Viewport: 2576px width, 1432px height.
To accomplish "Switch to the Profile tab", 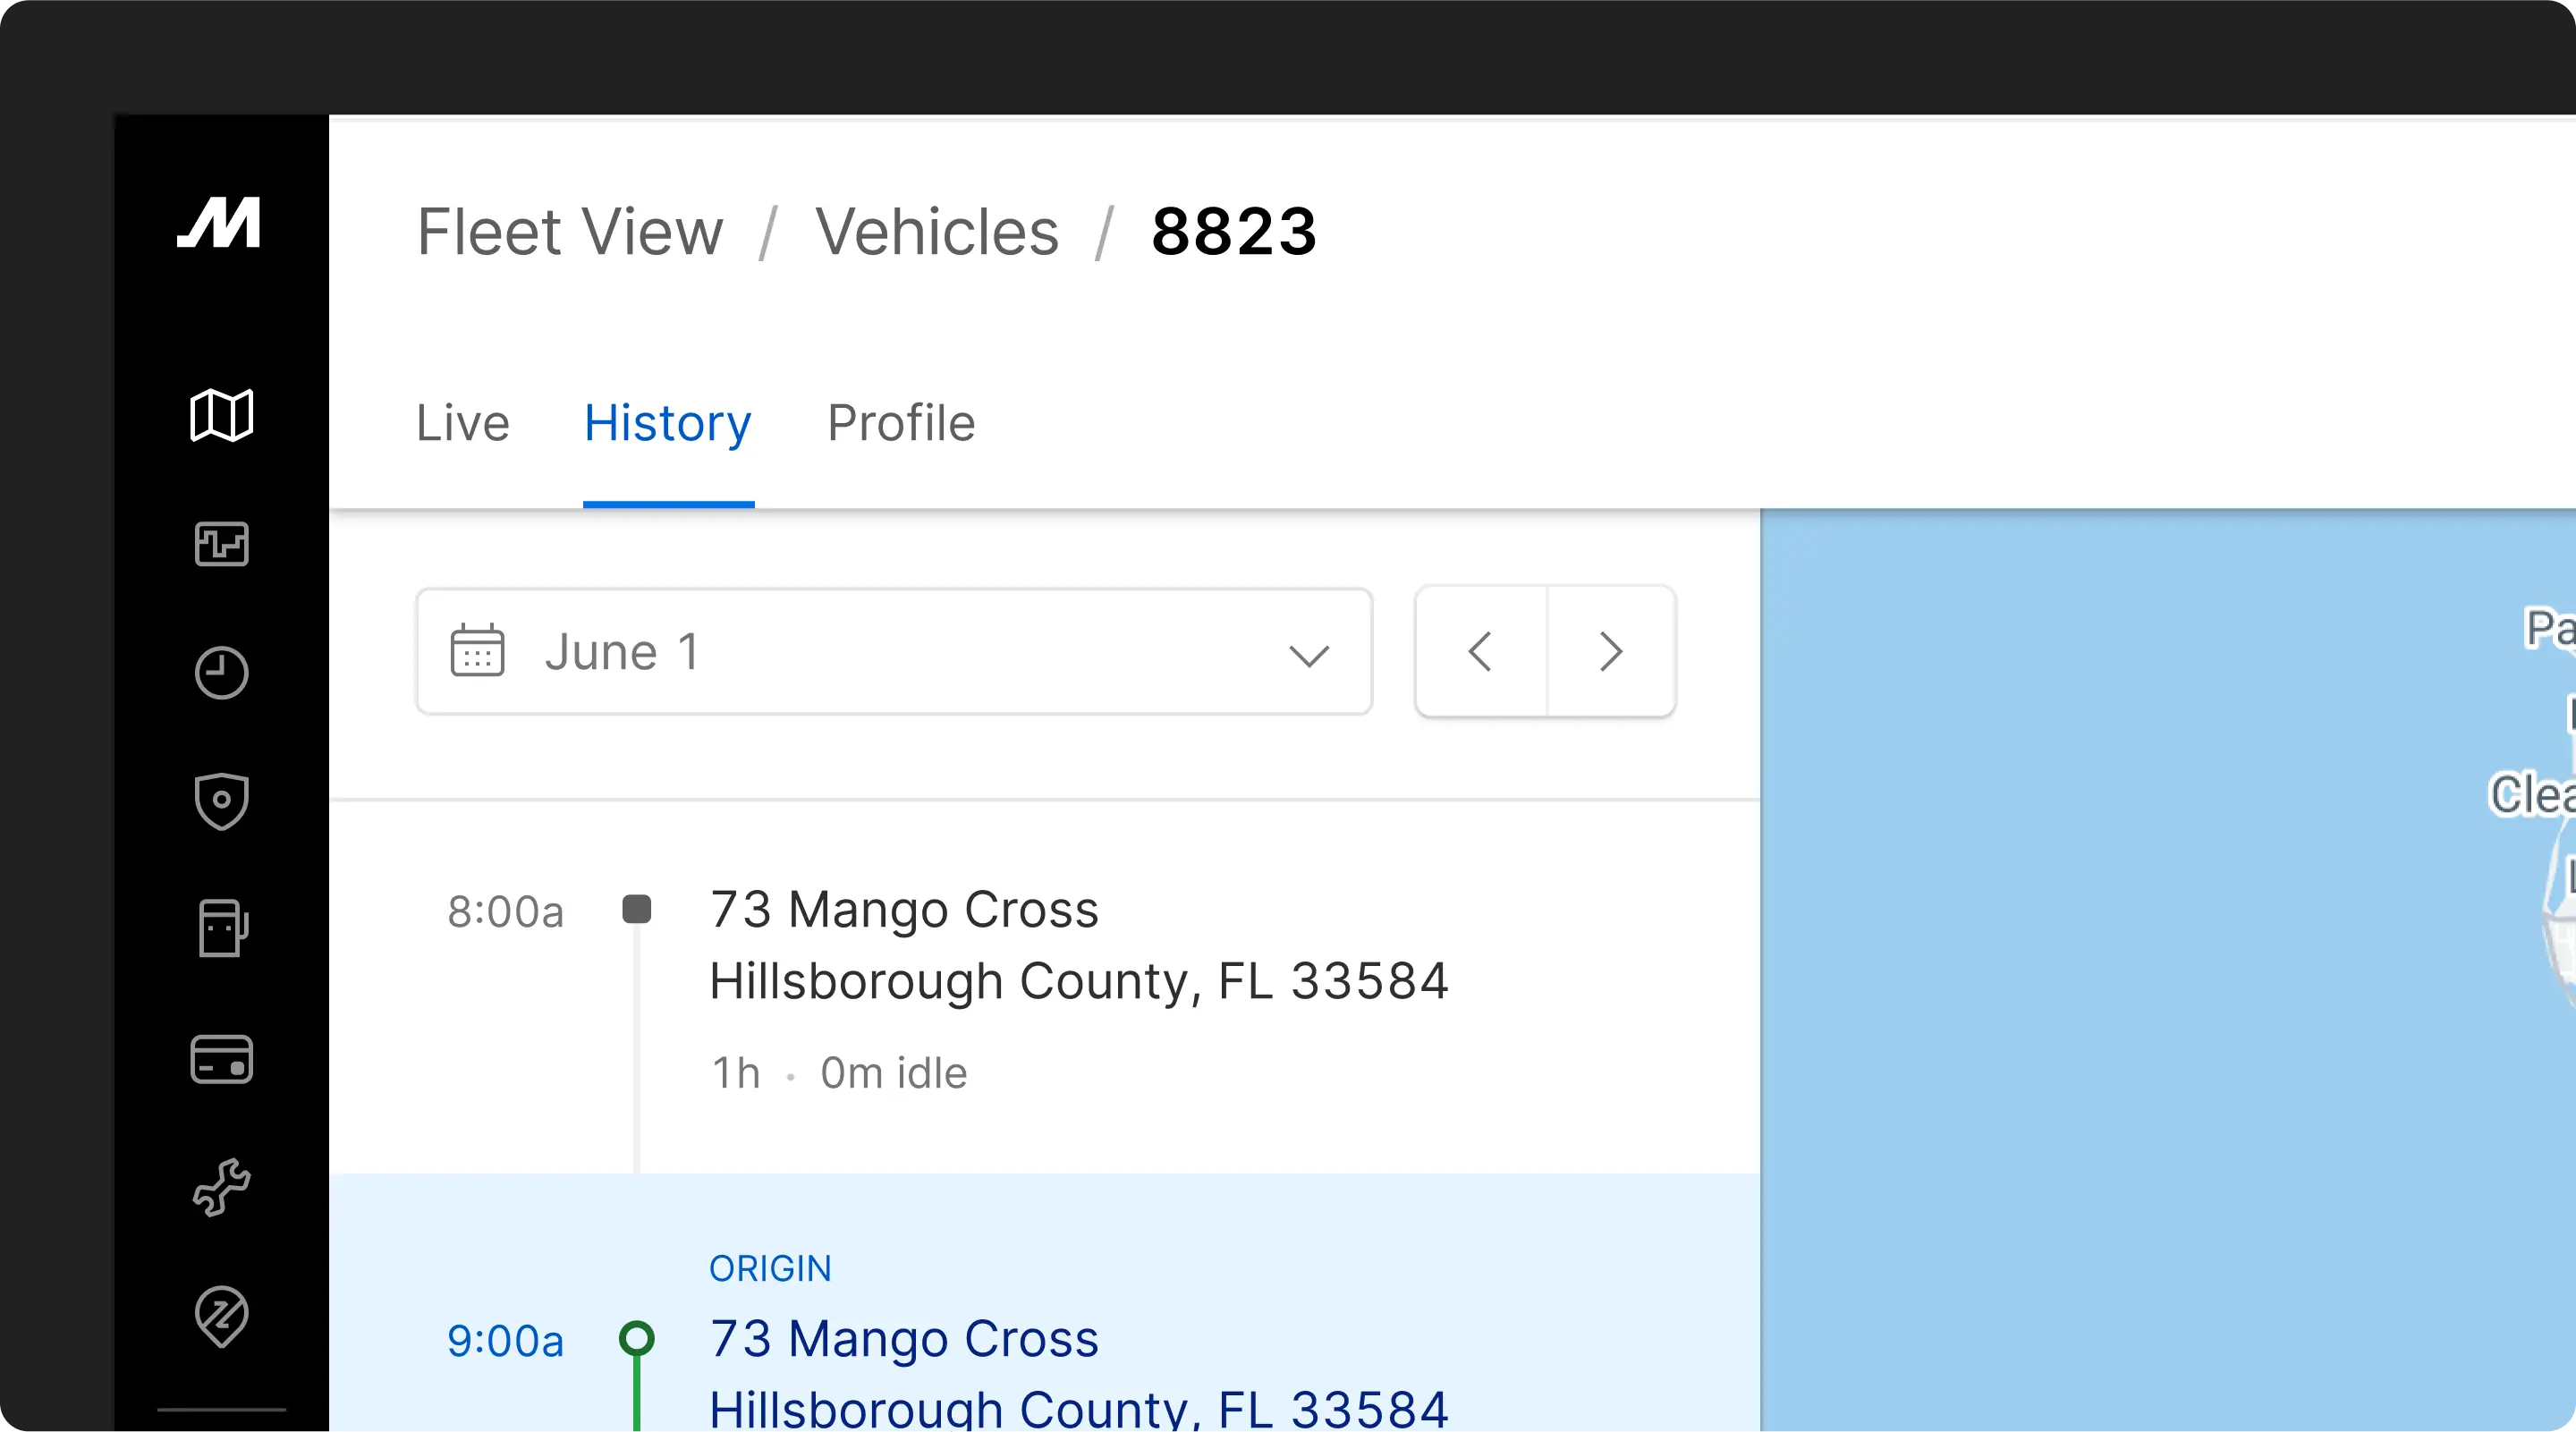I will tap(900, 423).
